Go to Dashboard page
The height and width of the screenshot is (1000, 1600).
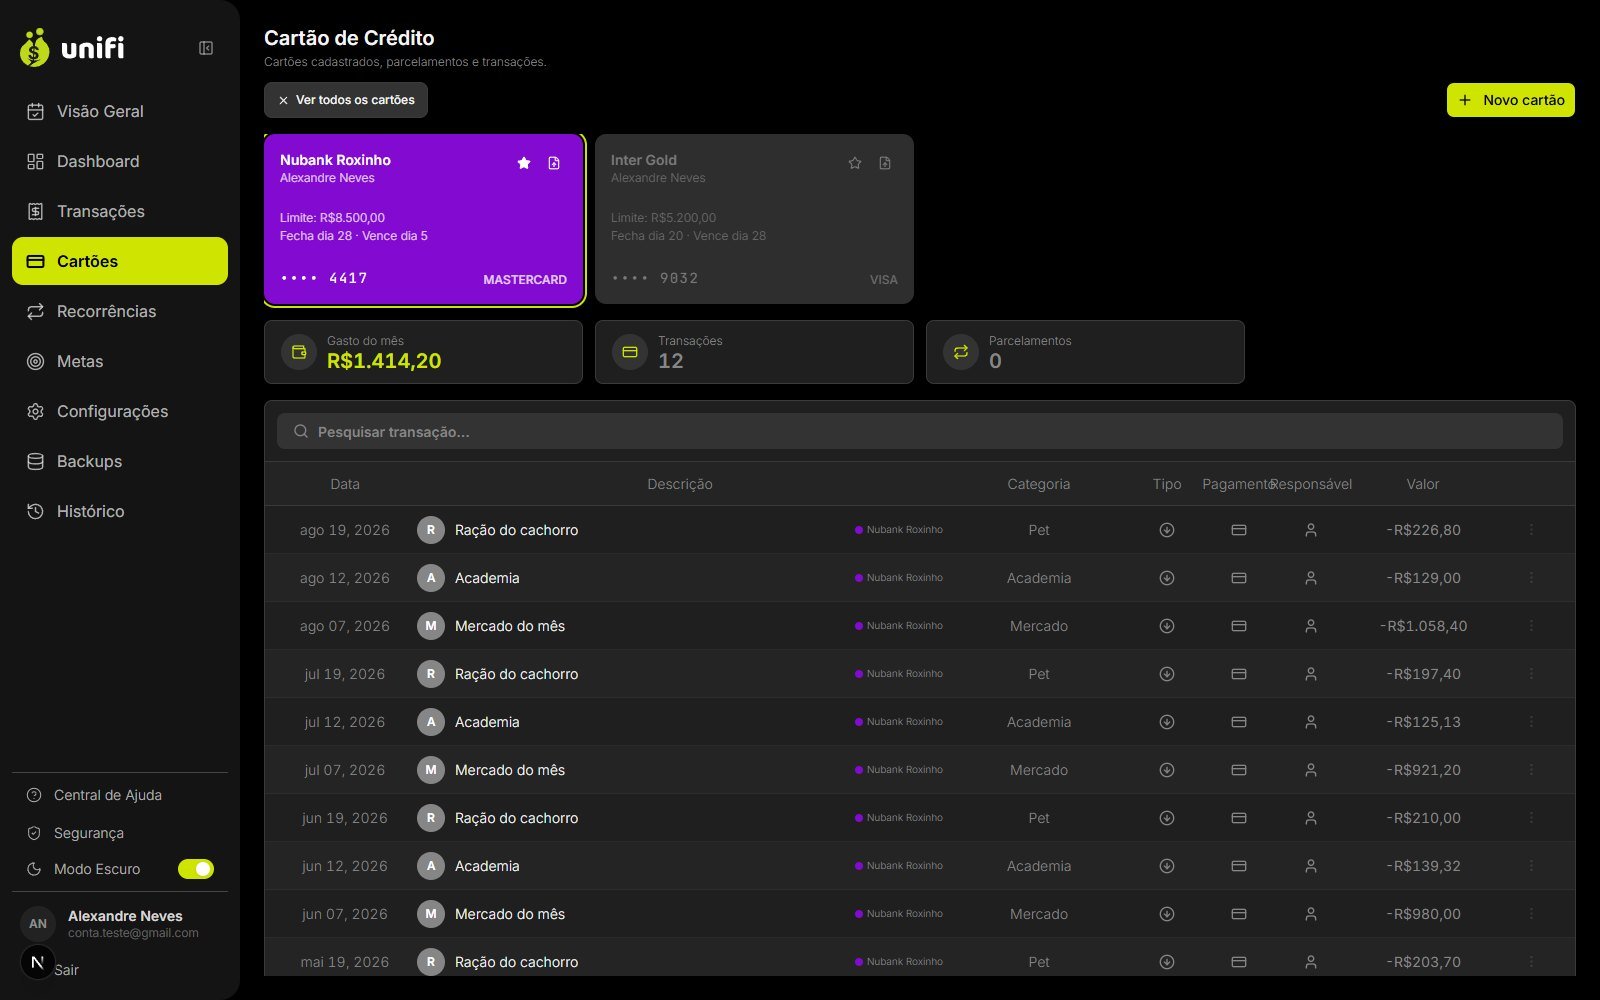point(120,161)
